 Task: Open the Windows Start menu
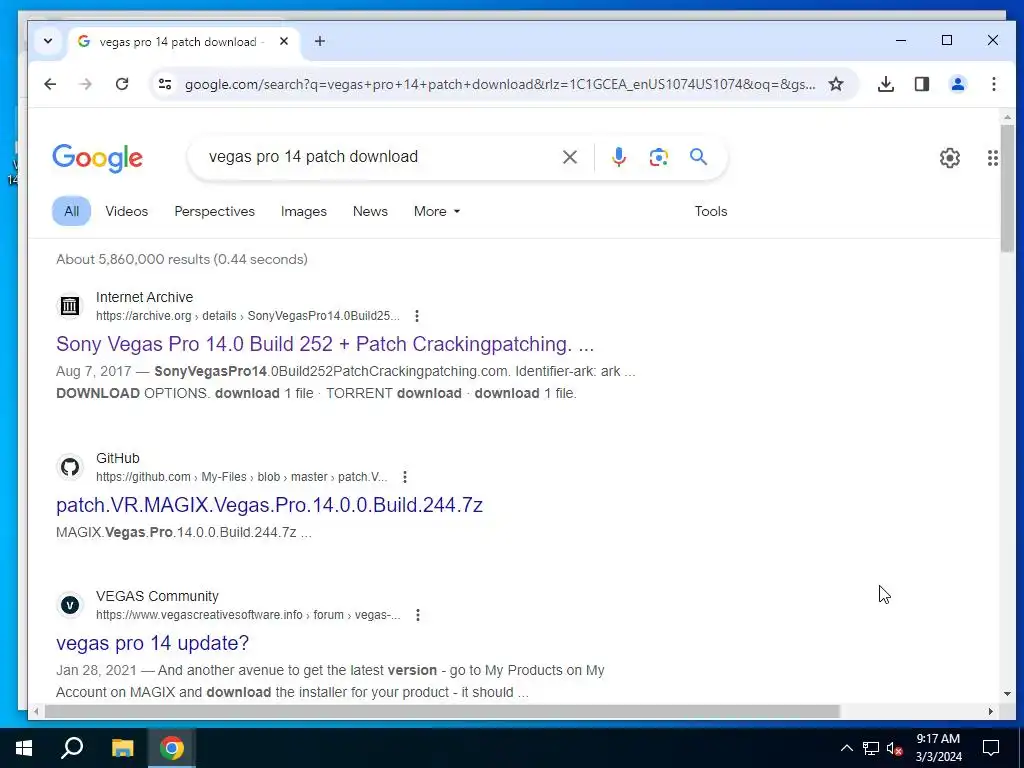[x=24, y=748]
